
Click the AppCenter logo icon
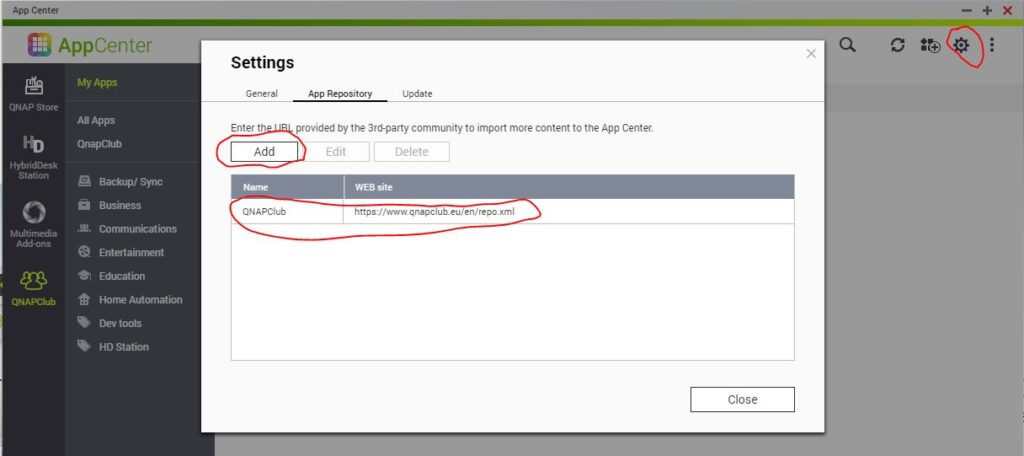[x=39, y=44]
